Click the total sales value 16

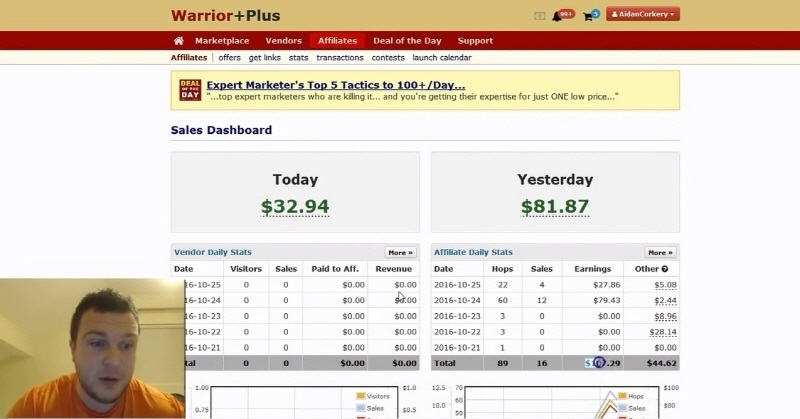click(x=542, y=363)
